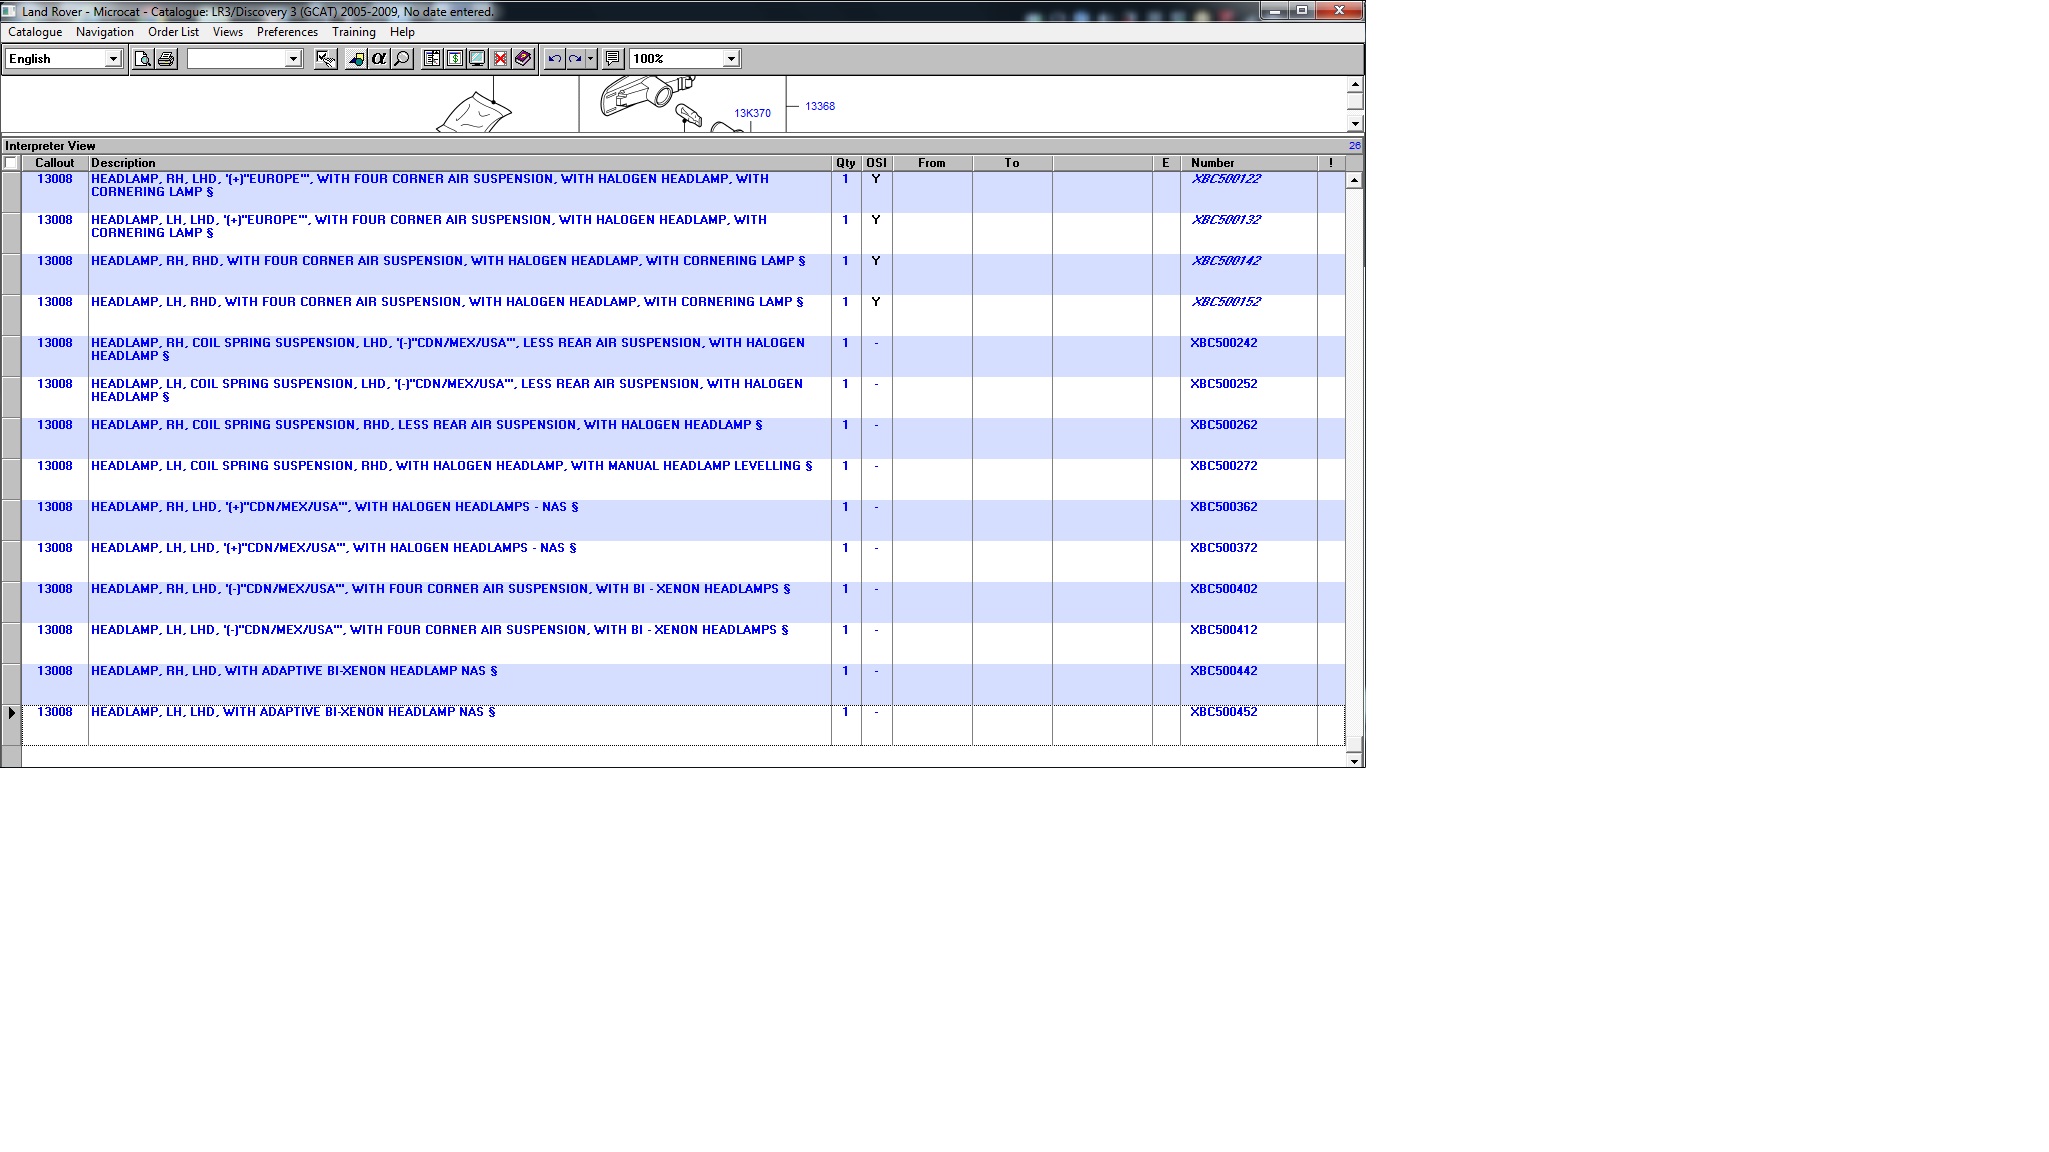Open the Preferences menu
This screenshot has width=2049, height=1152.
click(287, 32)
